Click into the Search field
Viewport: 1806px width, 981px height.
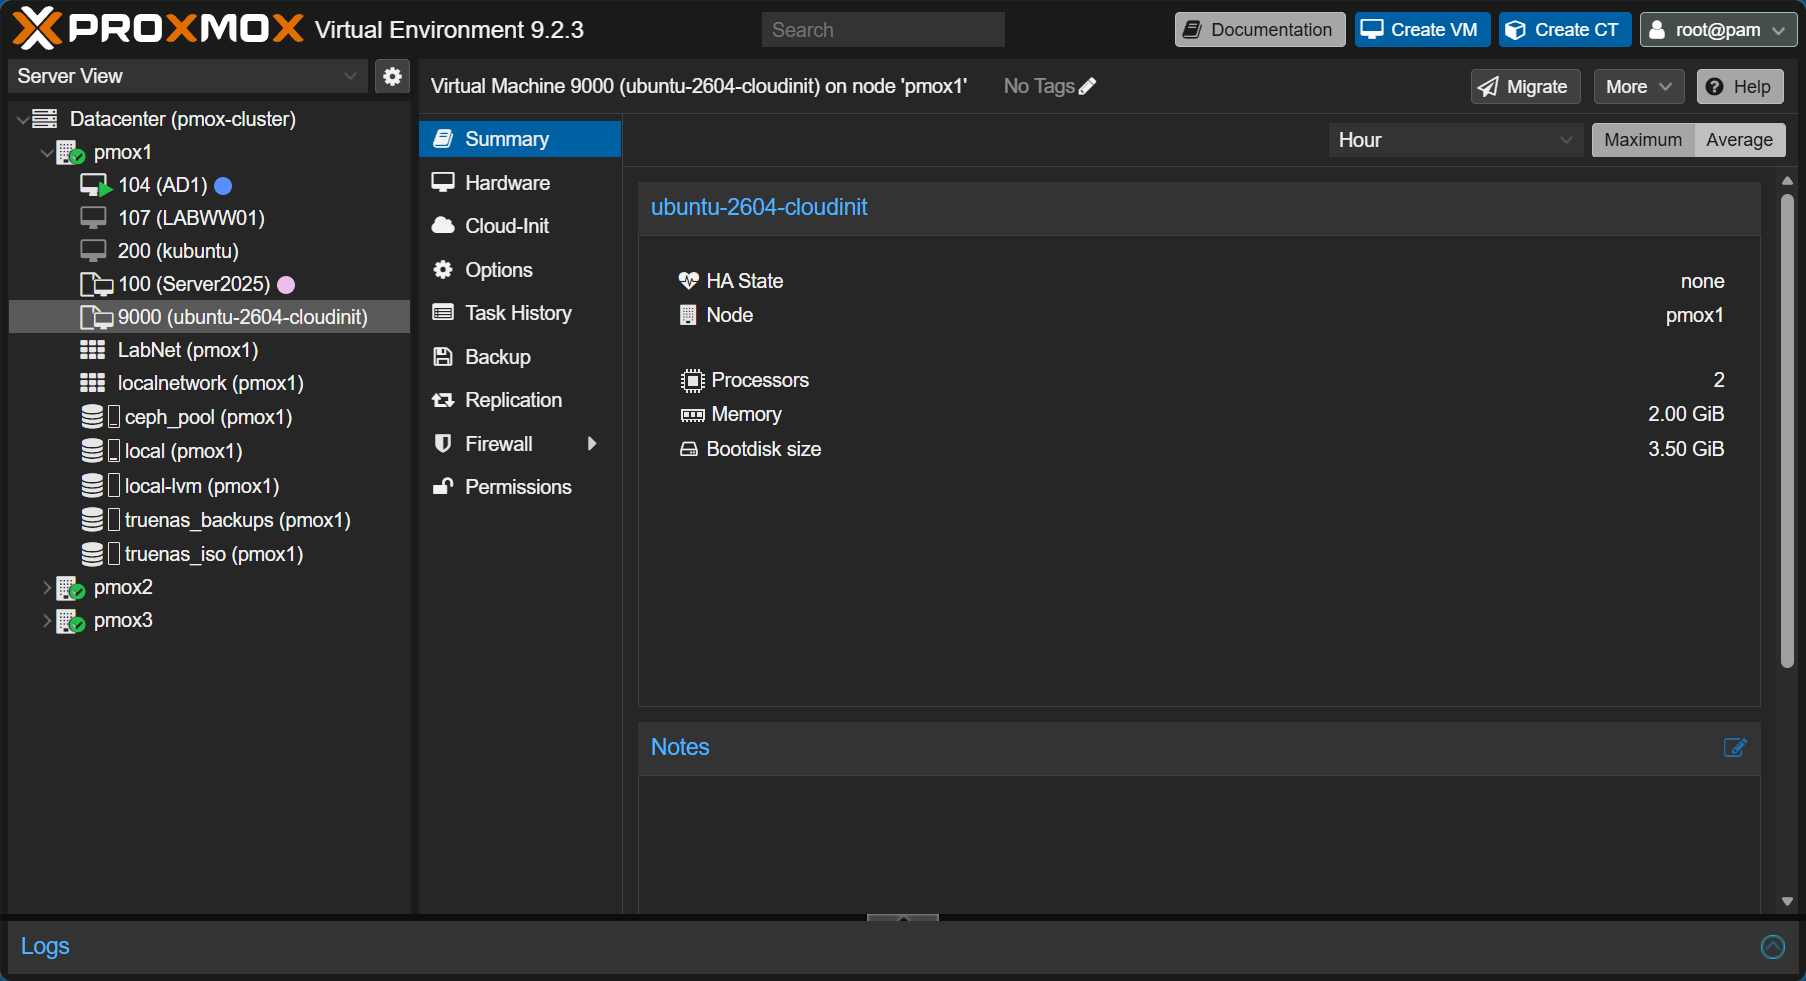[883, 30]
